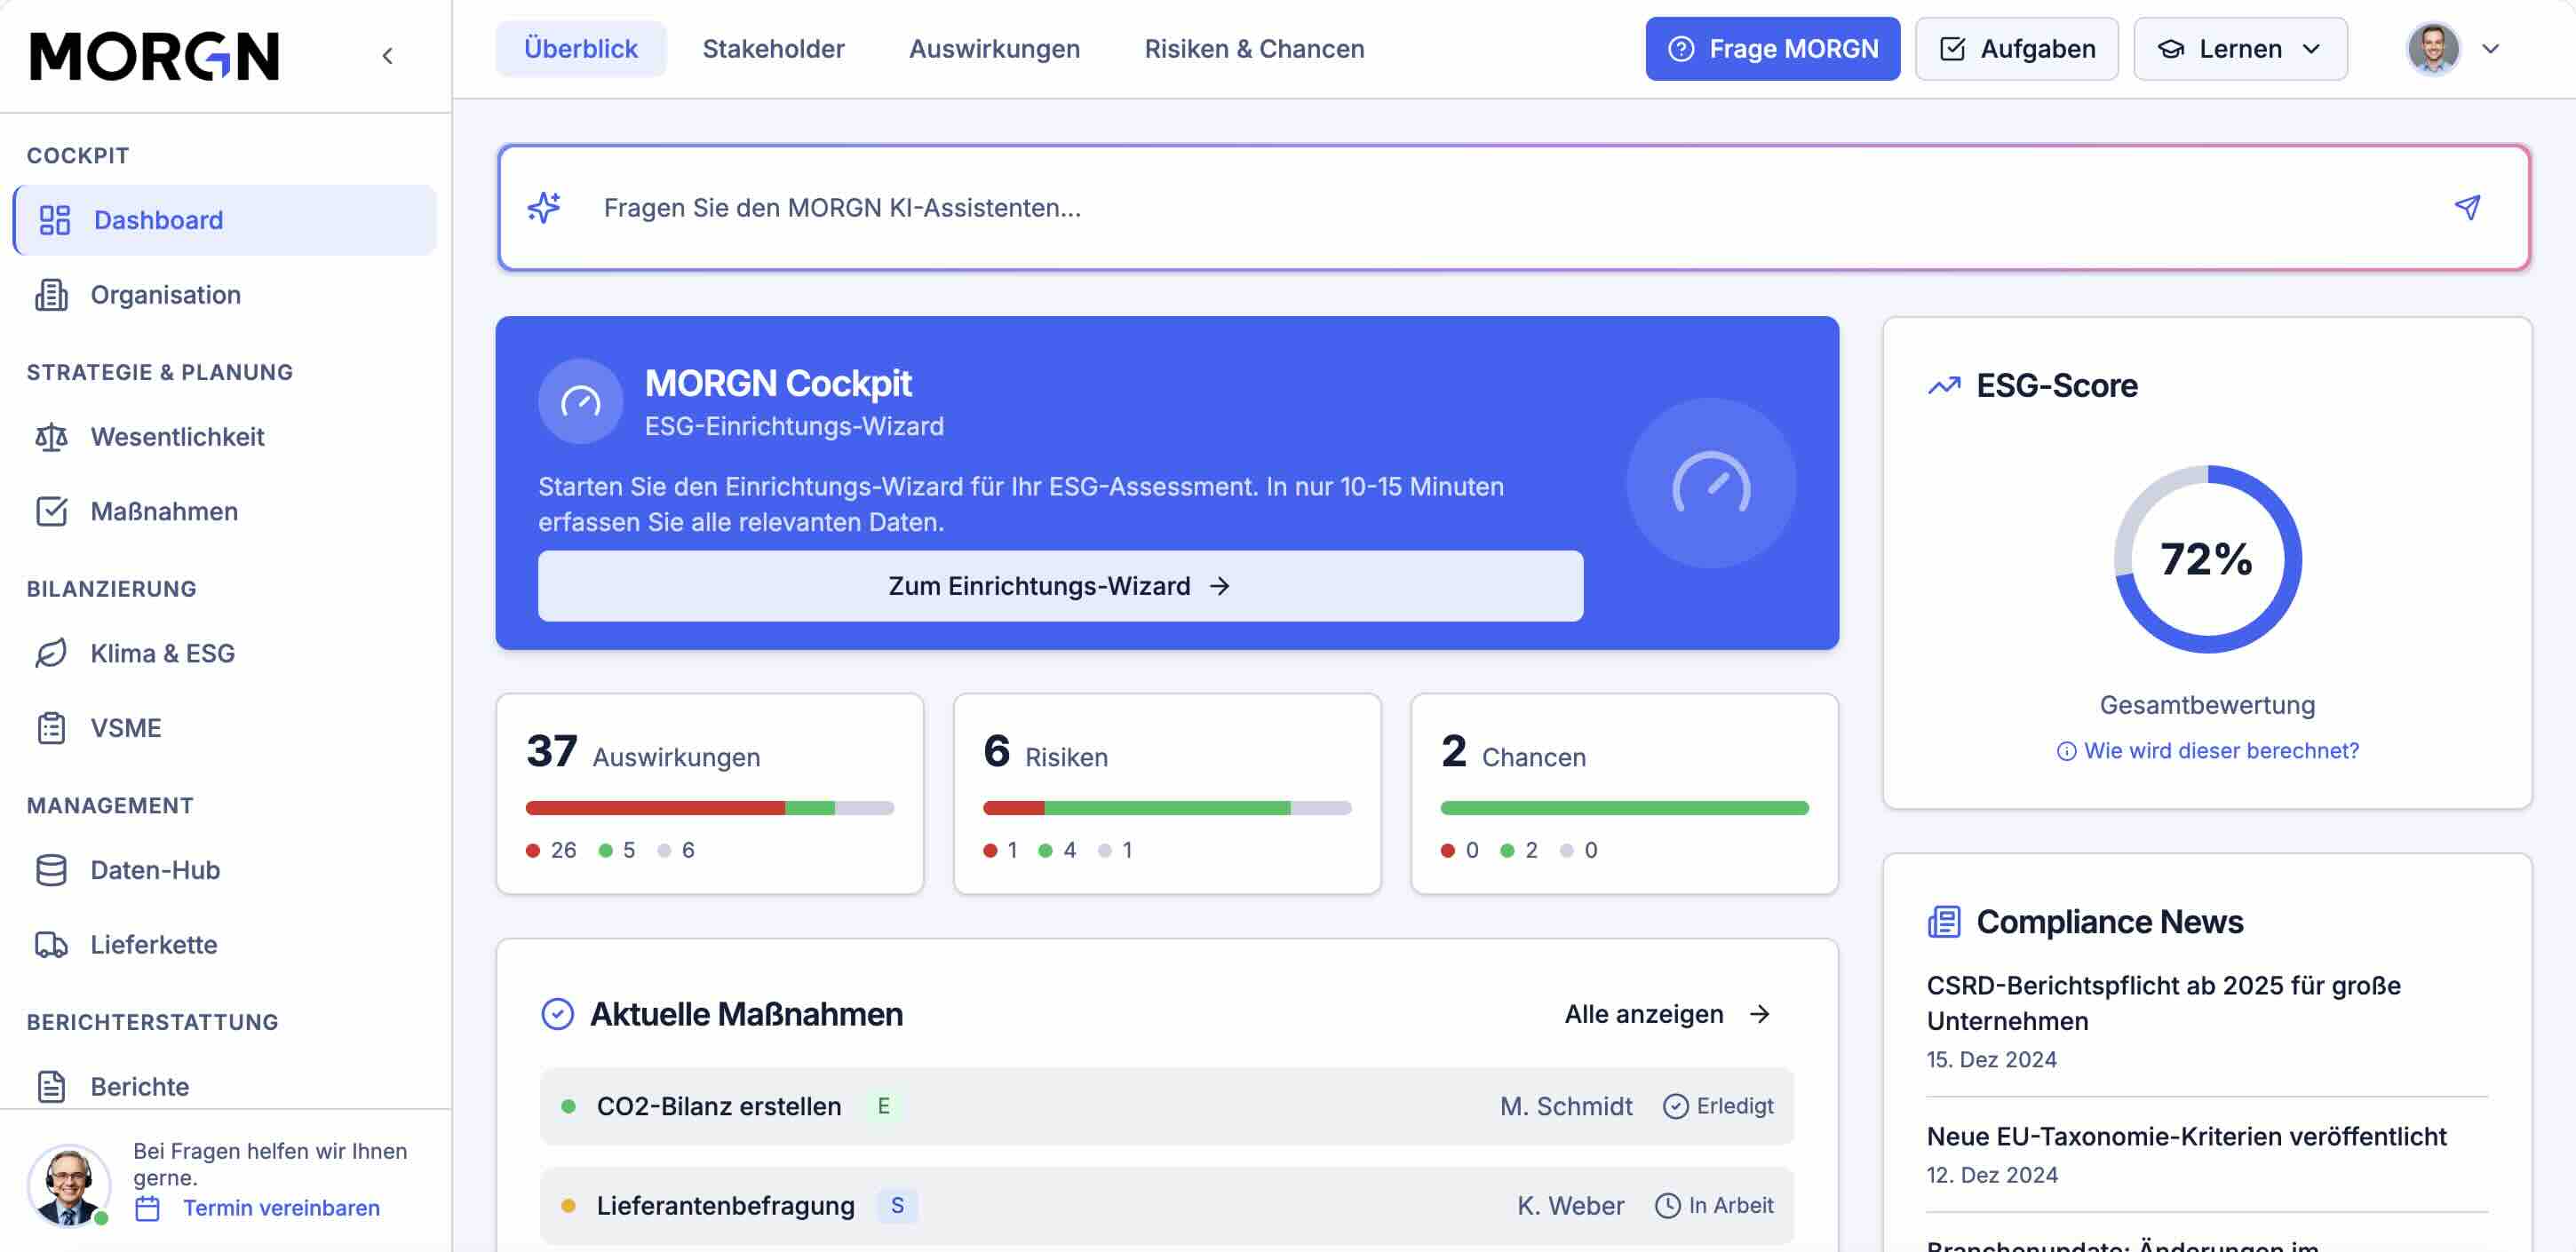
Task: Click the Berichte document icon
Action: pos(51,1086)
